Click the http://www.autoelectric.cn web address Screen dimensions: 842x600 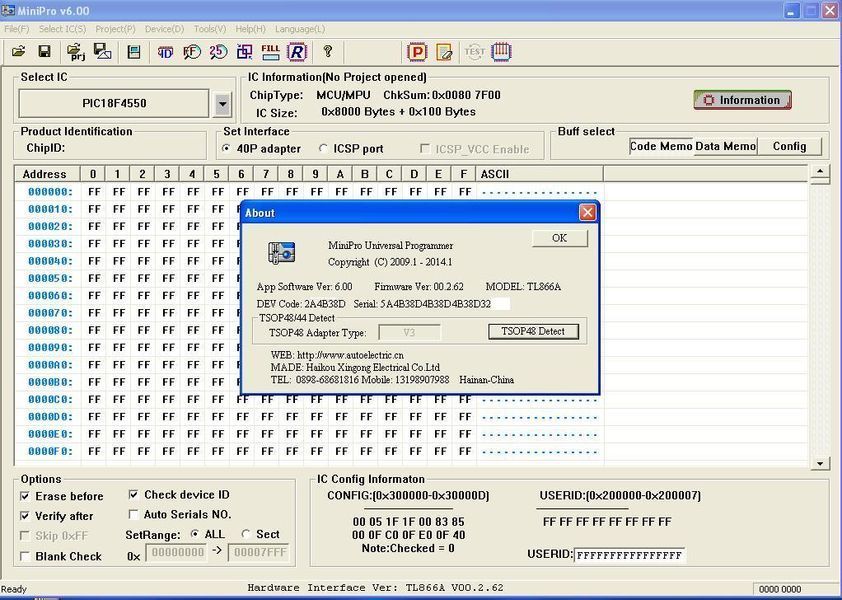[x=350, y=355]
